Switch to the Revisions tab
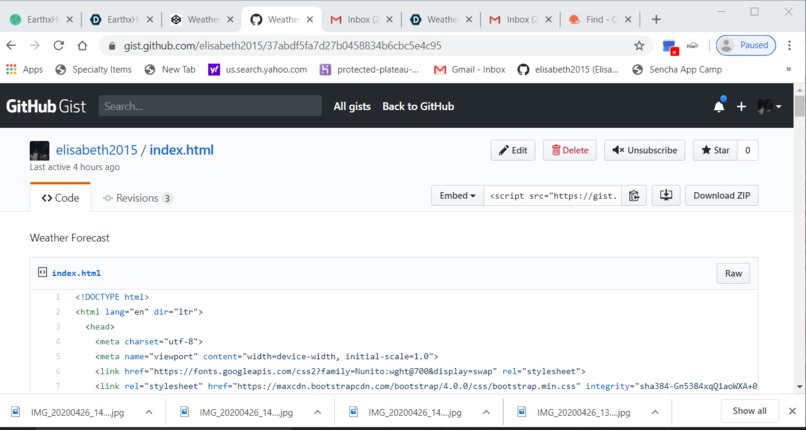The image size is (806, 430). coord(137,198)
